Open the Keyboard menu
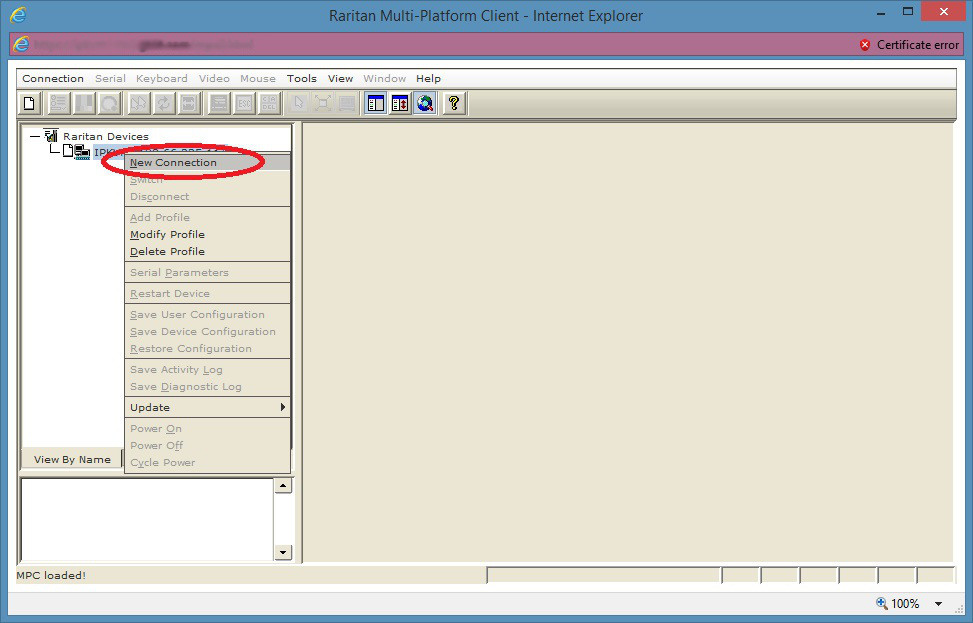Image resolution: width=973 pixels, height=623 pixels. point(161,78)
